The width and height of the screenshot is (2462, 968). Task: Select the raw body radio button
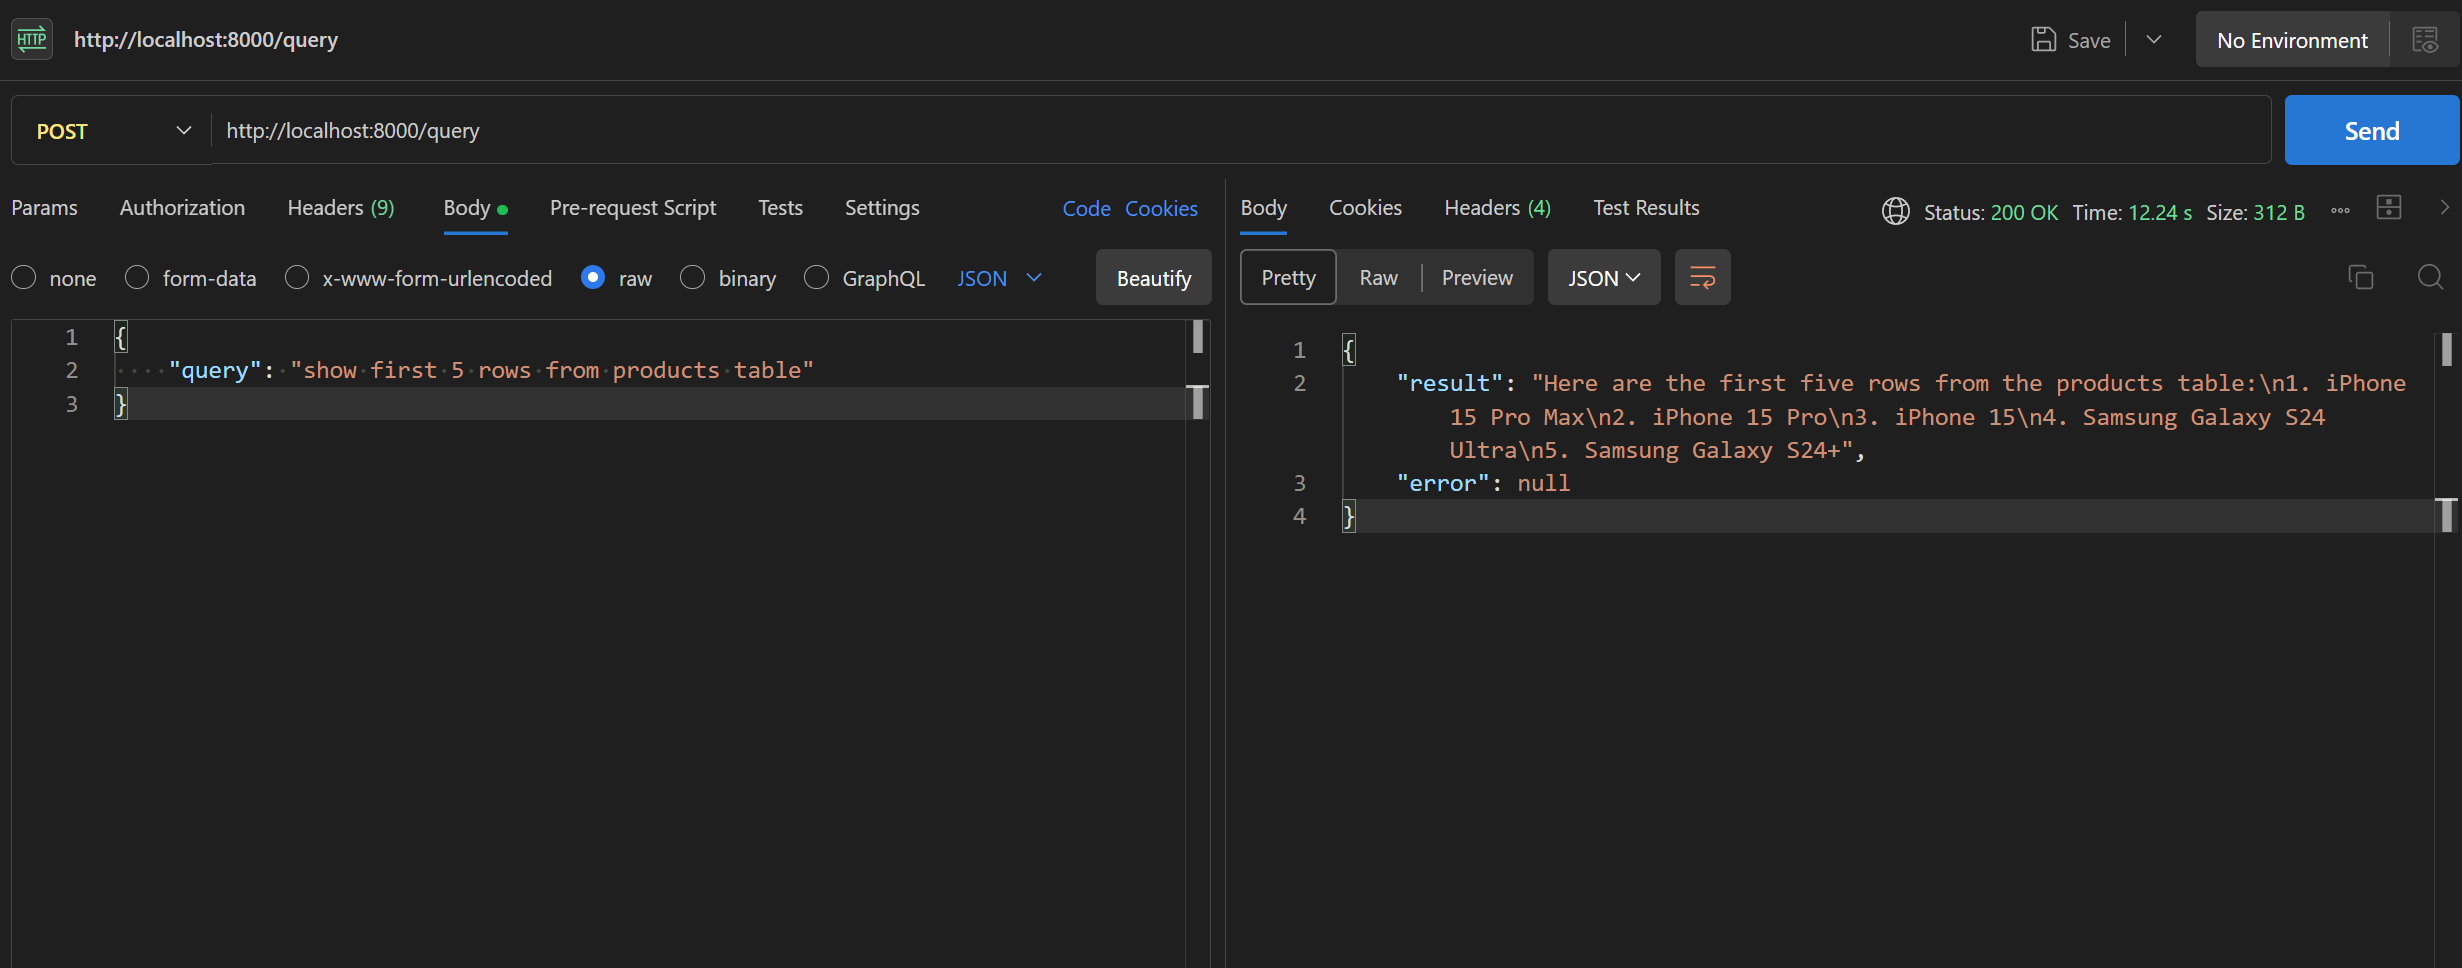click(x=593, y=278)
